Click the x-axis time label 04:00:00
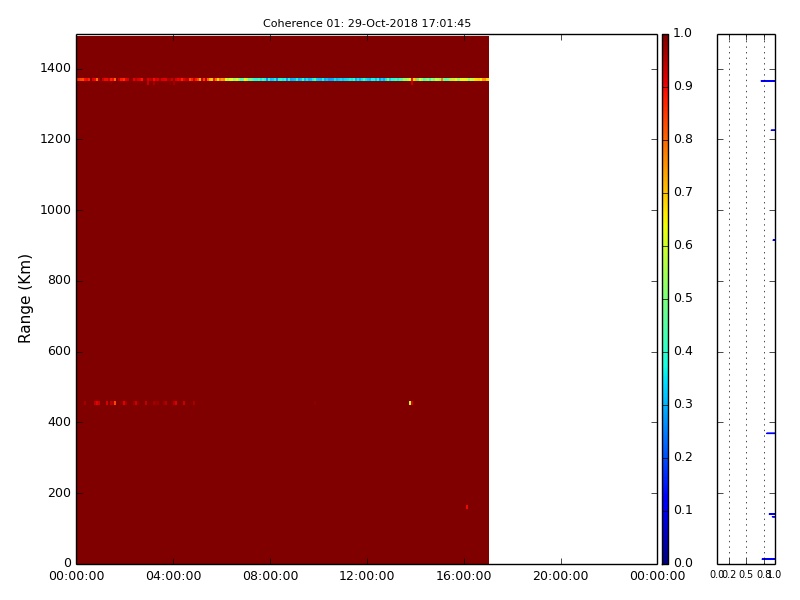 (173, 577)
